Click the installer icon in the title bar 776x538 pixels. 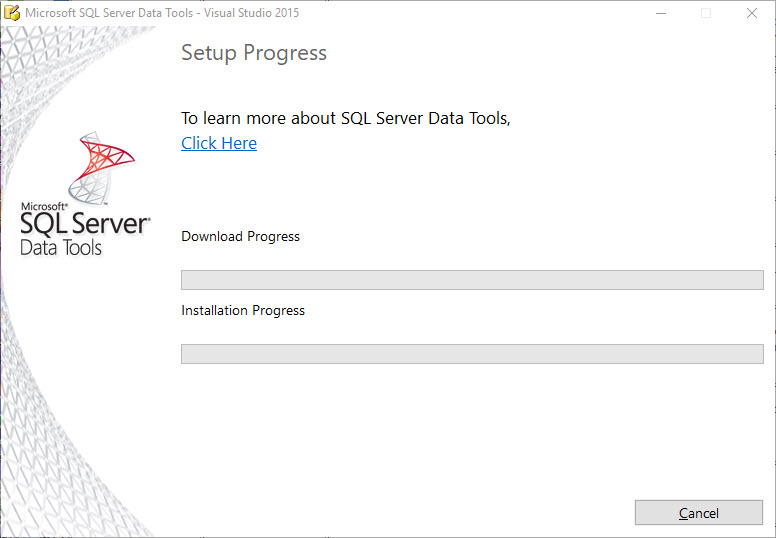pyautogui.click(x=12, y=13)
